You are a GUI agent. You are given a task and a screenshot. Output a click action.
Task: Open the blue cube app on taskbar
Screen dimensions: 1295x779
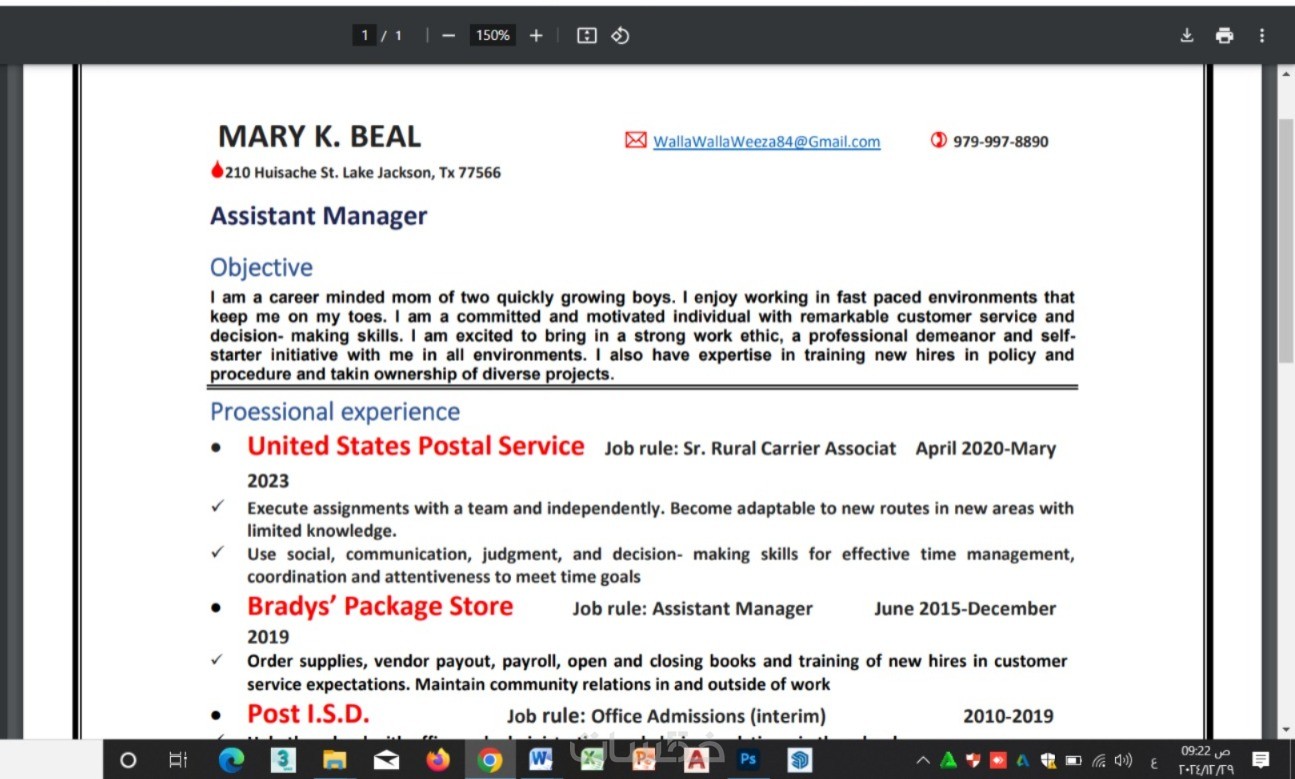pyautogui.click(x=800, y=760)
